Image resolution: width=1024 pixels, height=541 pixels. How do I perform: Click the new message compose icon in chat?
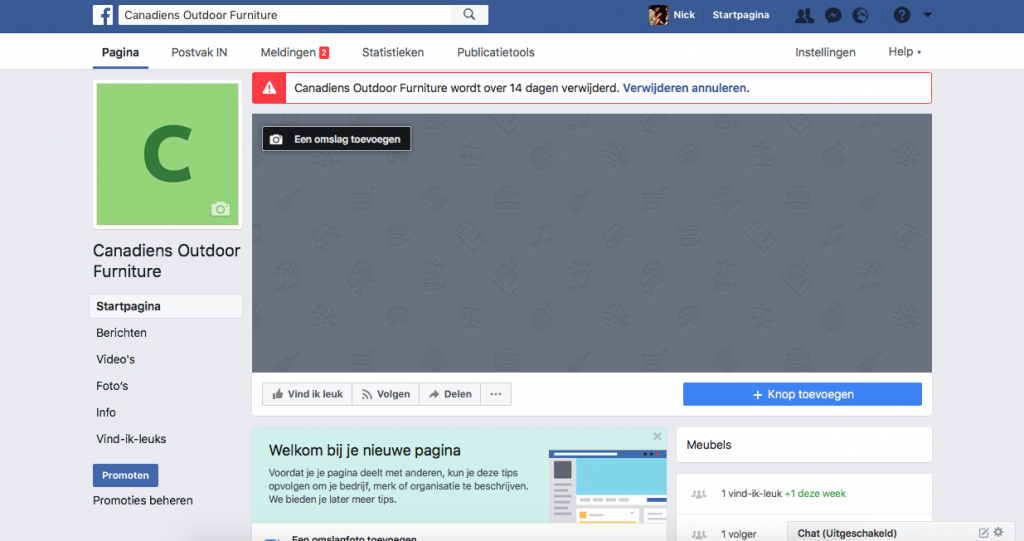[x=984, y=533]
